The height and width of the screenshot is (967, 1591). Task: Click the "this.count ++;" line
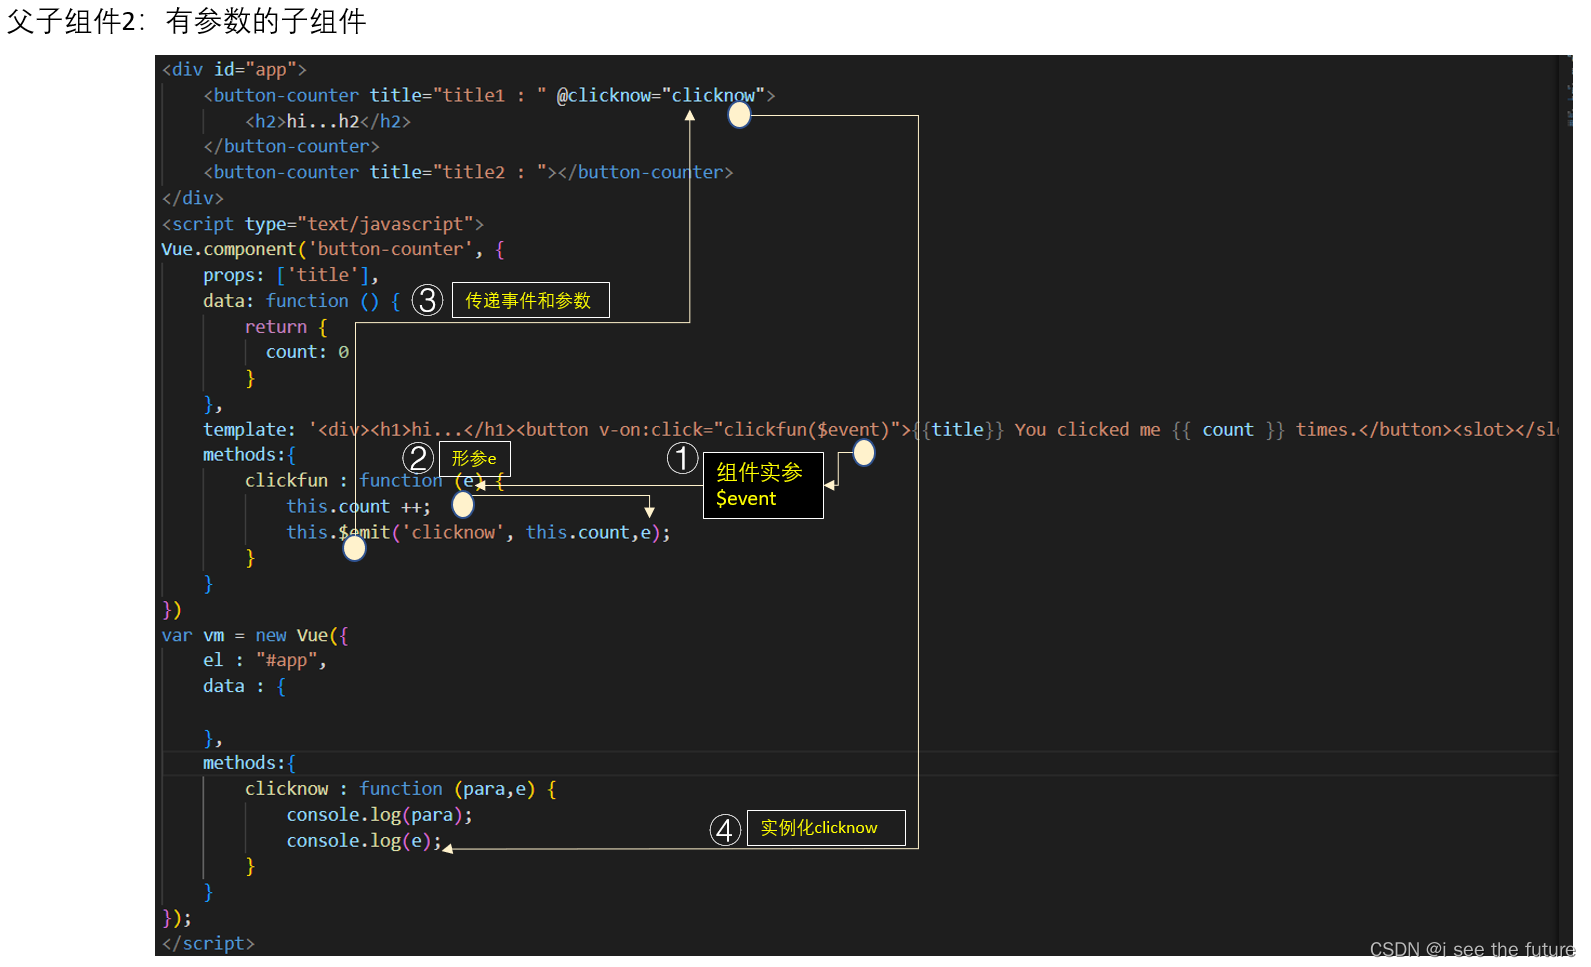358,506
